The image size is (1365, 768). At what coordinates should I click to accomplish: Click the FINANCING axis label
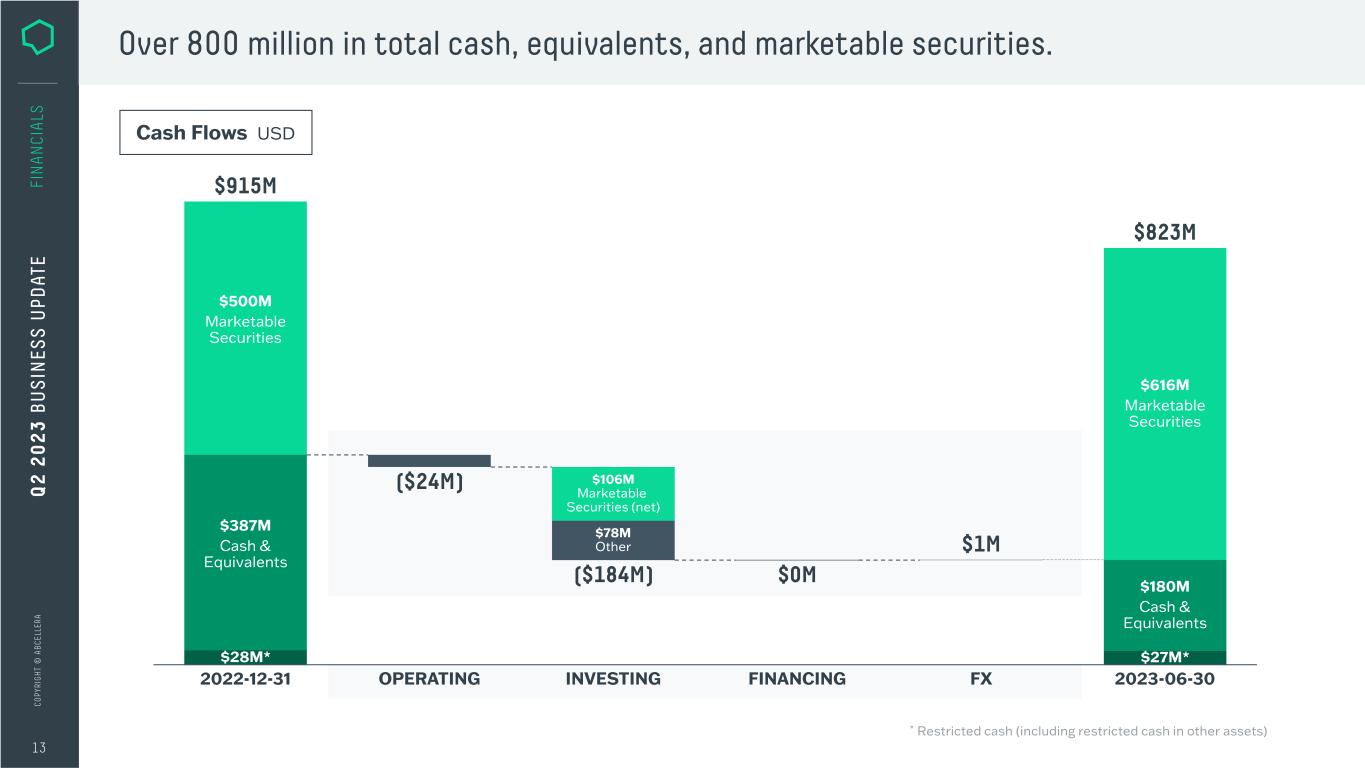pyautogui.click(x=797, y=679)
